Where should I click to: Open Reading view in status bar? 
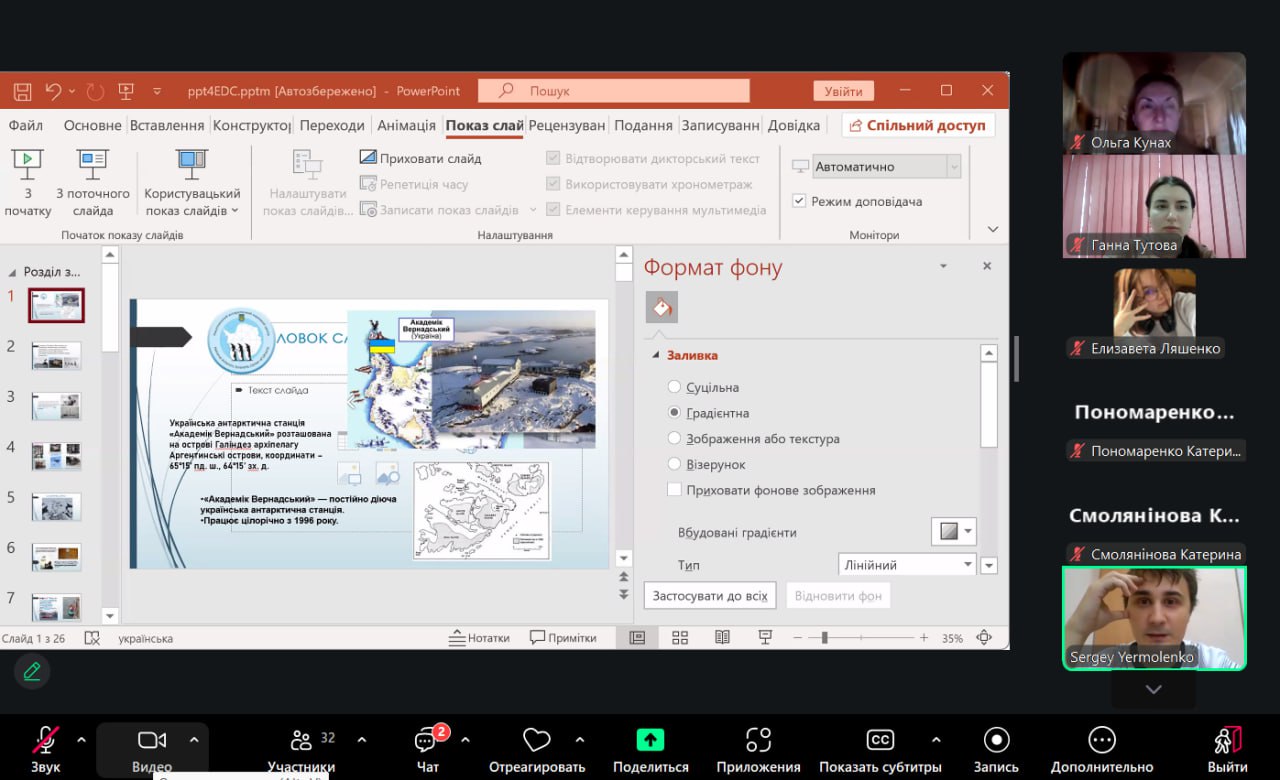point(722,638)
